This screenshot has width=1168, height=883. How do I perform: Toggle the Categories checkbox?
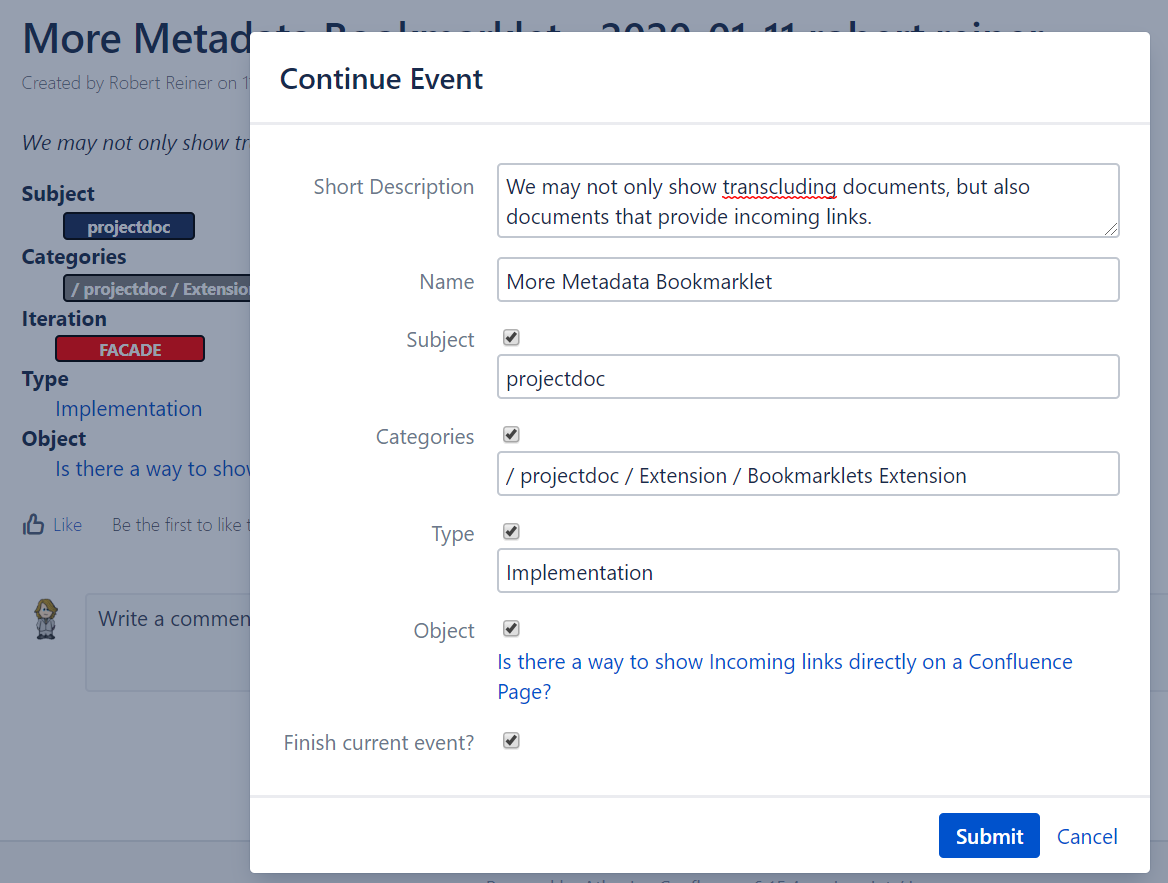click(x=511, y=435)
